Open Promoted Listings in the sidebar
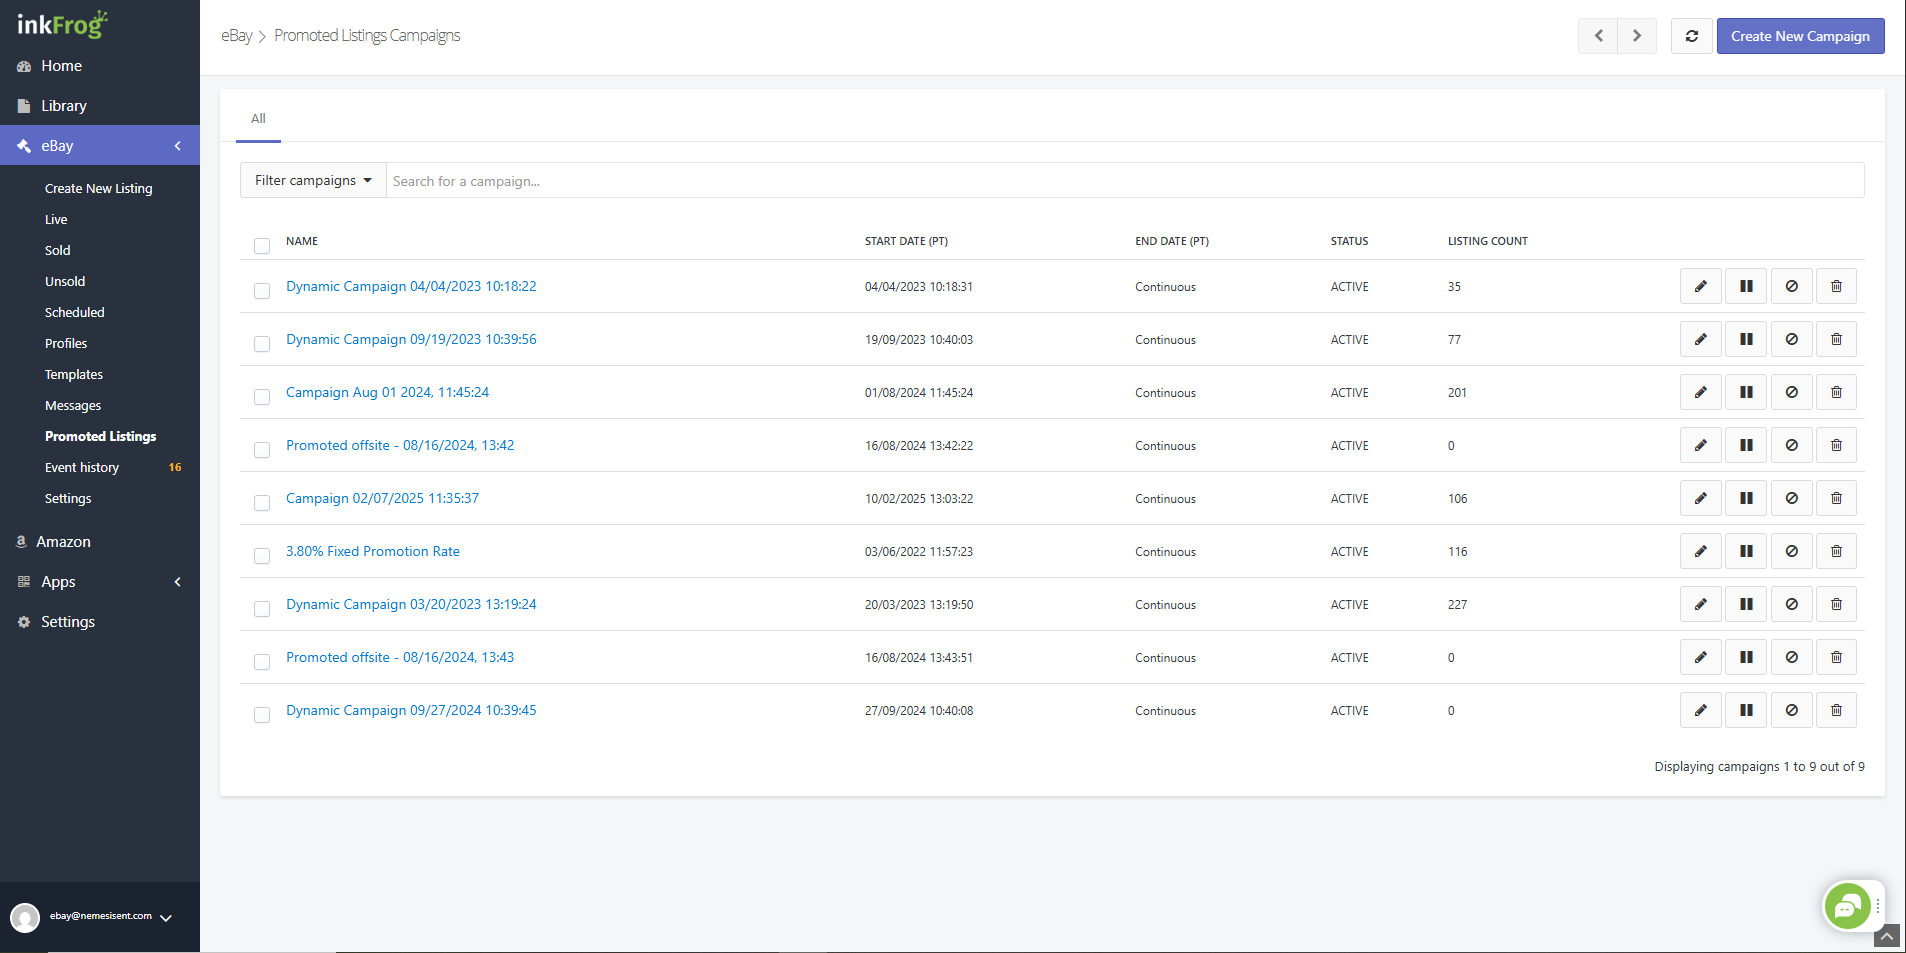 click(x=100, y=436)
